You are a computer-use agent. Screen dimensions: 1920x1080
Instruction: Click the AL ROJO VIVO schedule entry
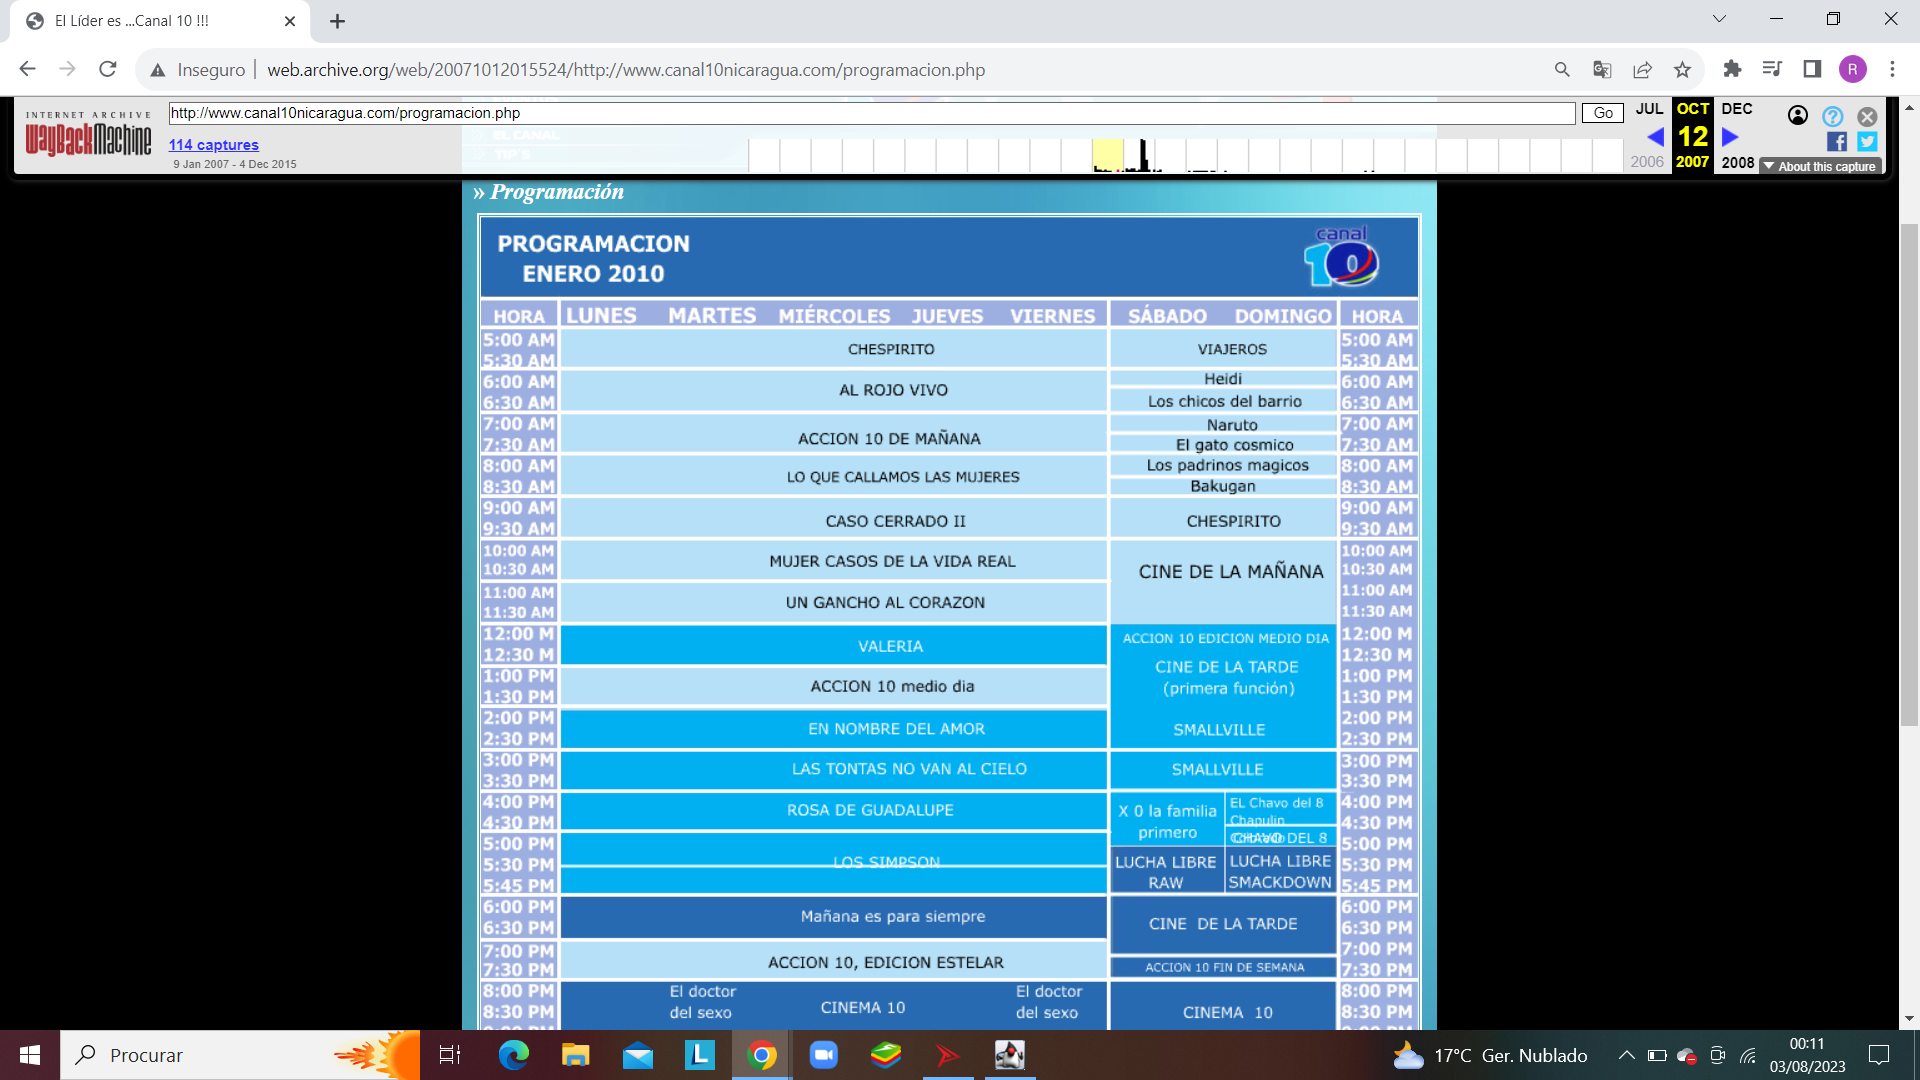[893, 390]
